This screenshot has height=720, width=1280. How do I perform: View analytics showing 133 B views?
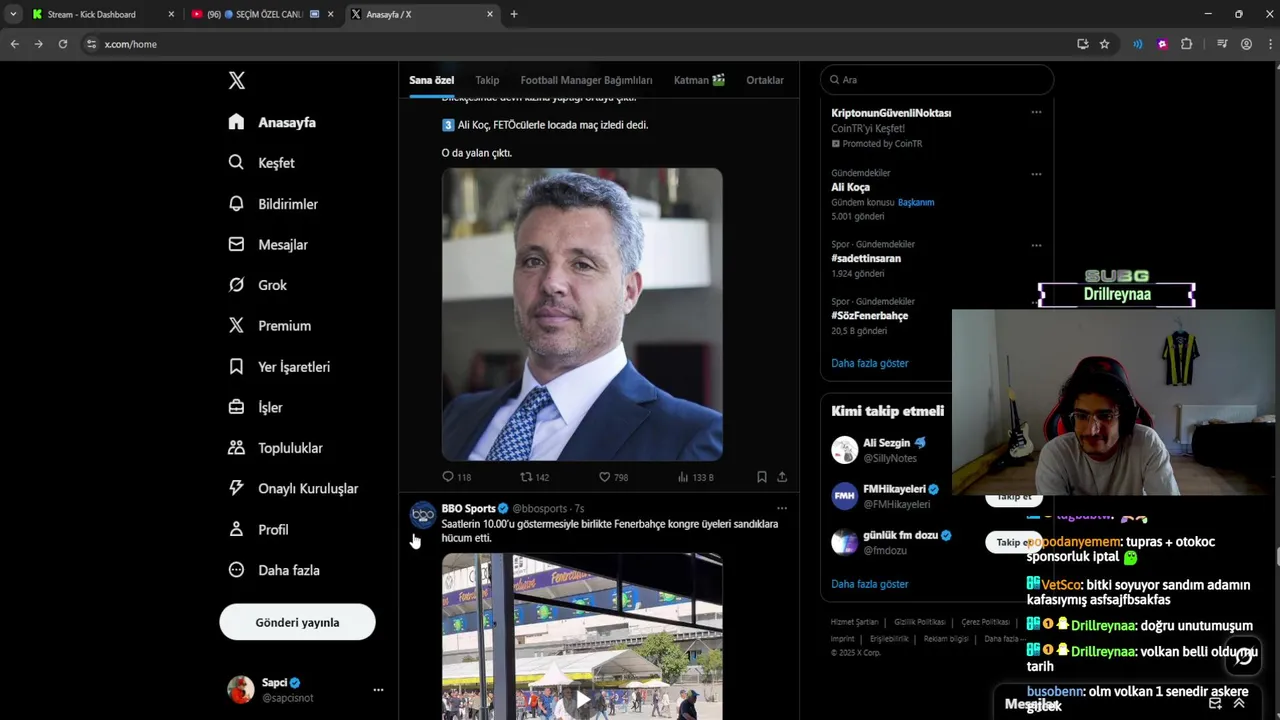[695, 477]
